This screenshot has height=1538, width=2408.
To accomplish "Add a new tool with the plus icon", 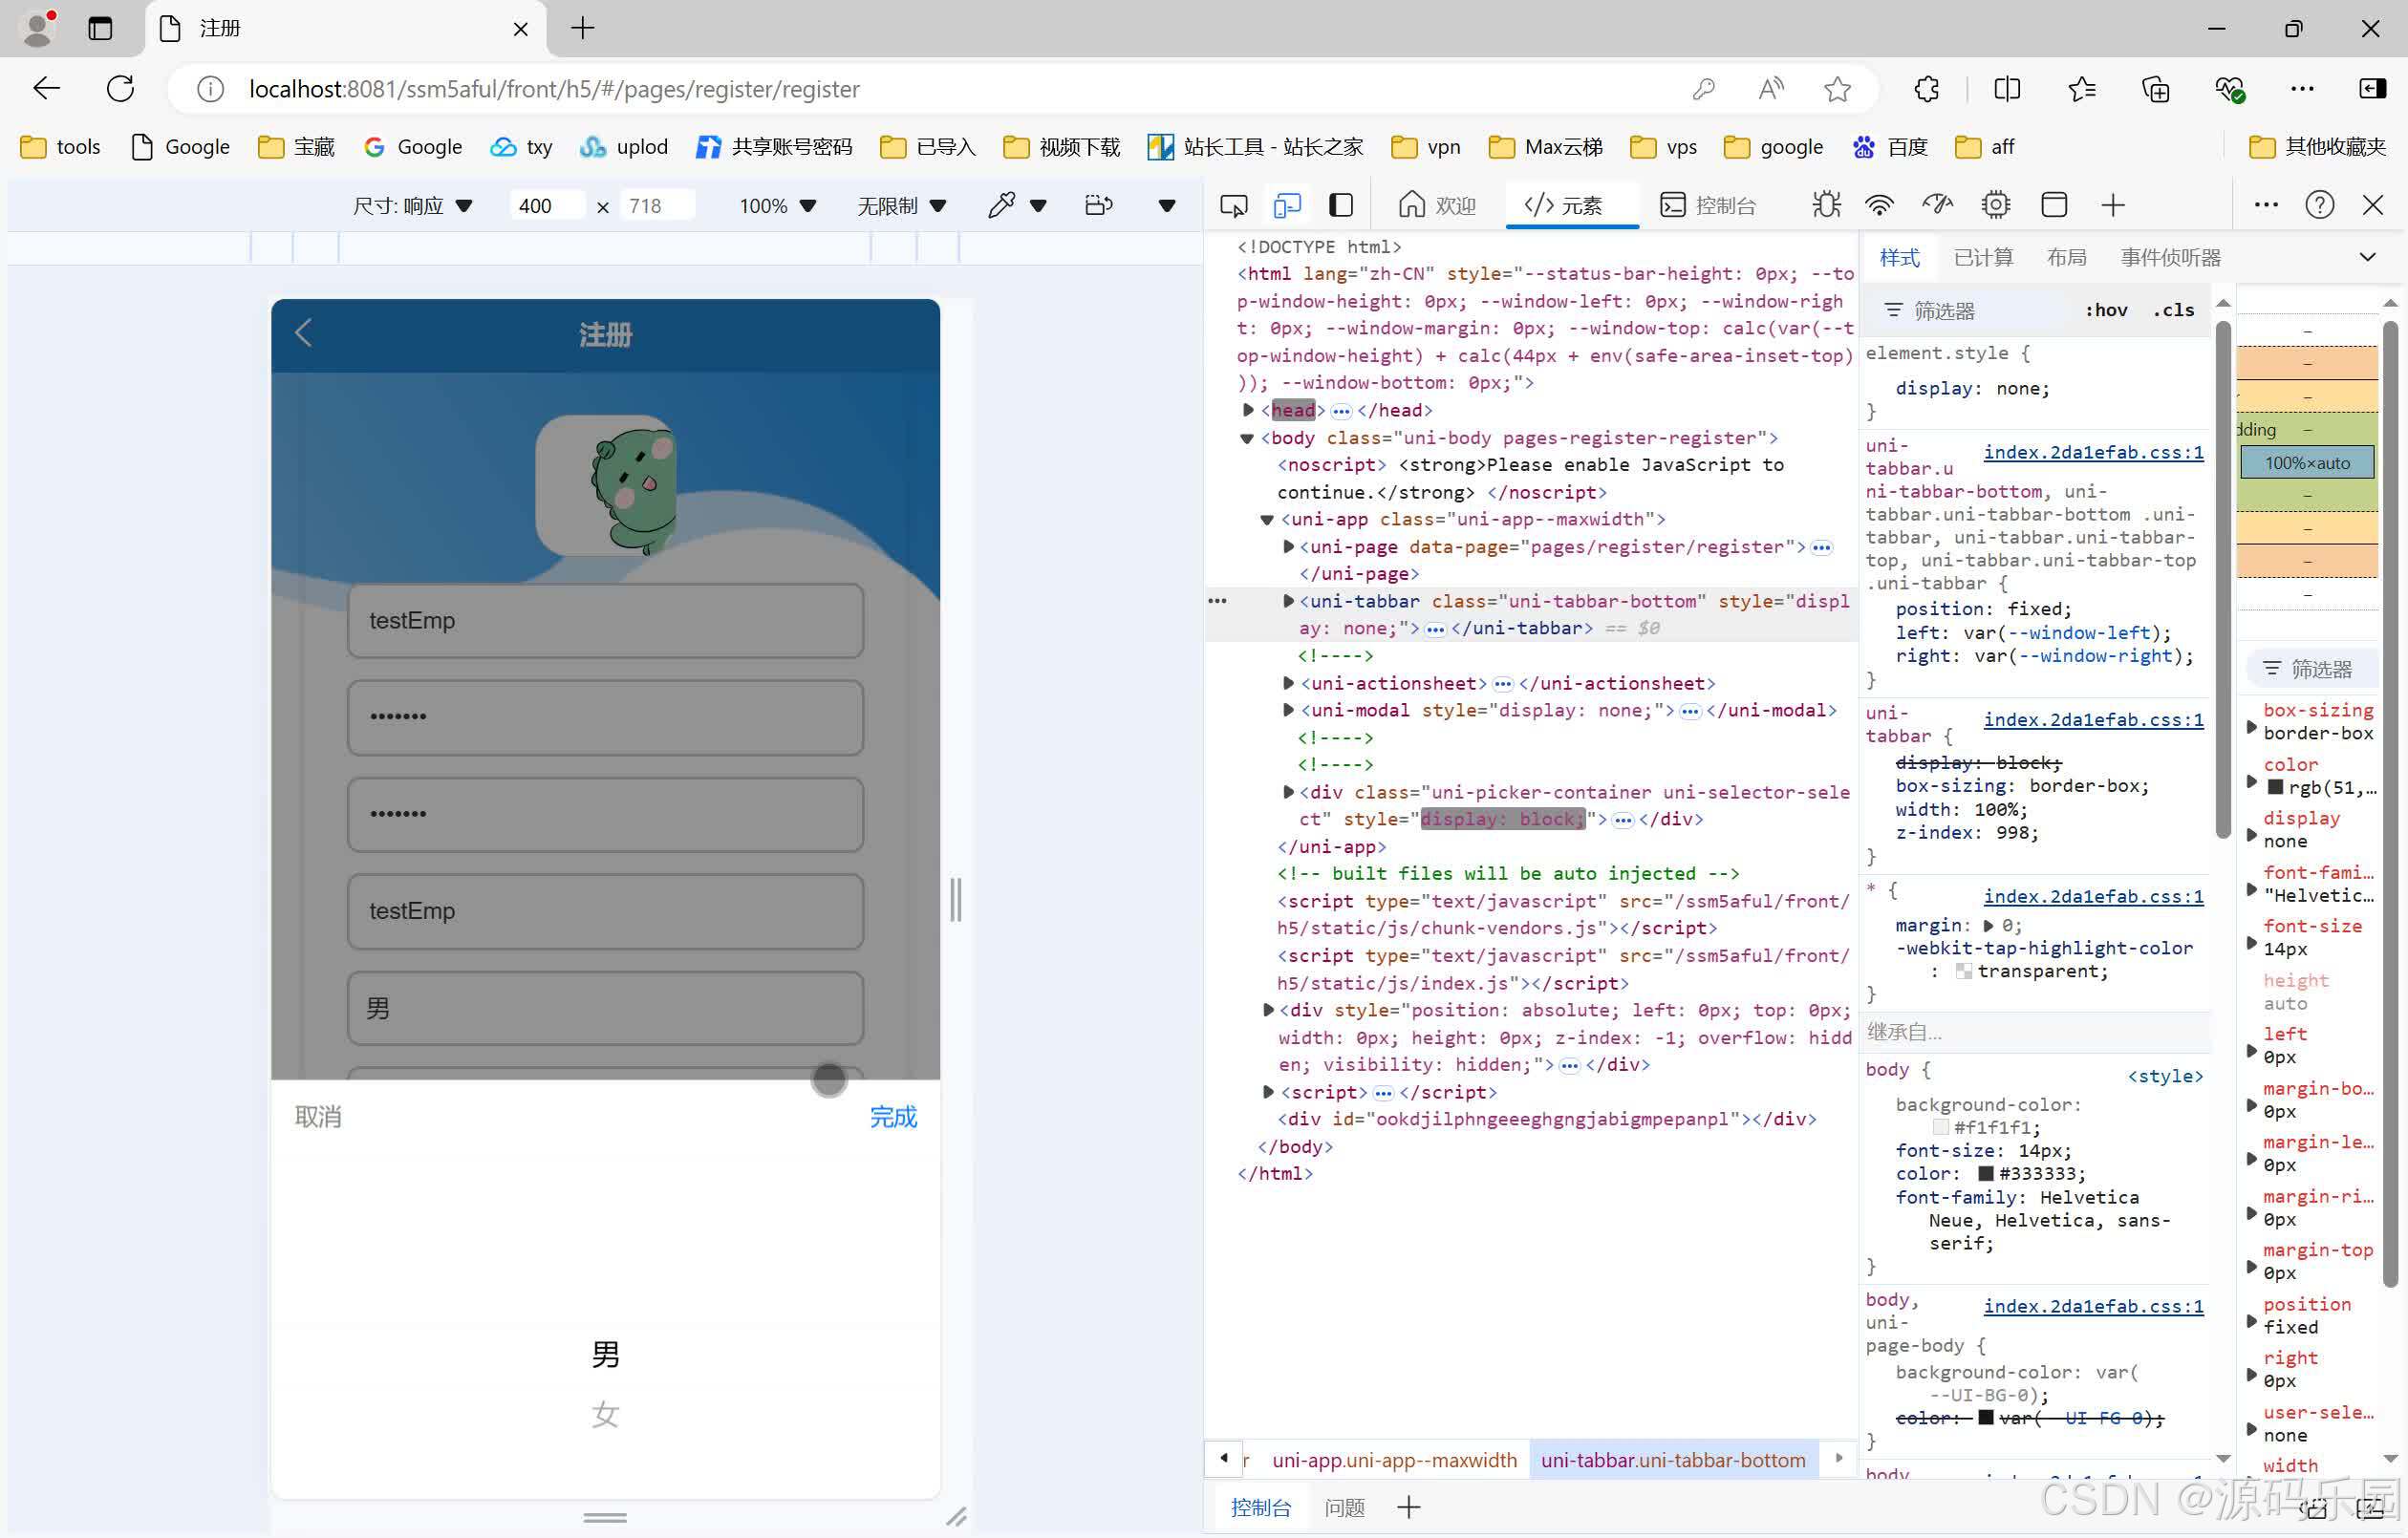I will point(2112,204).
